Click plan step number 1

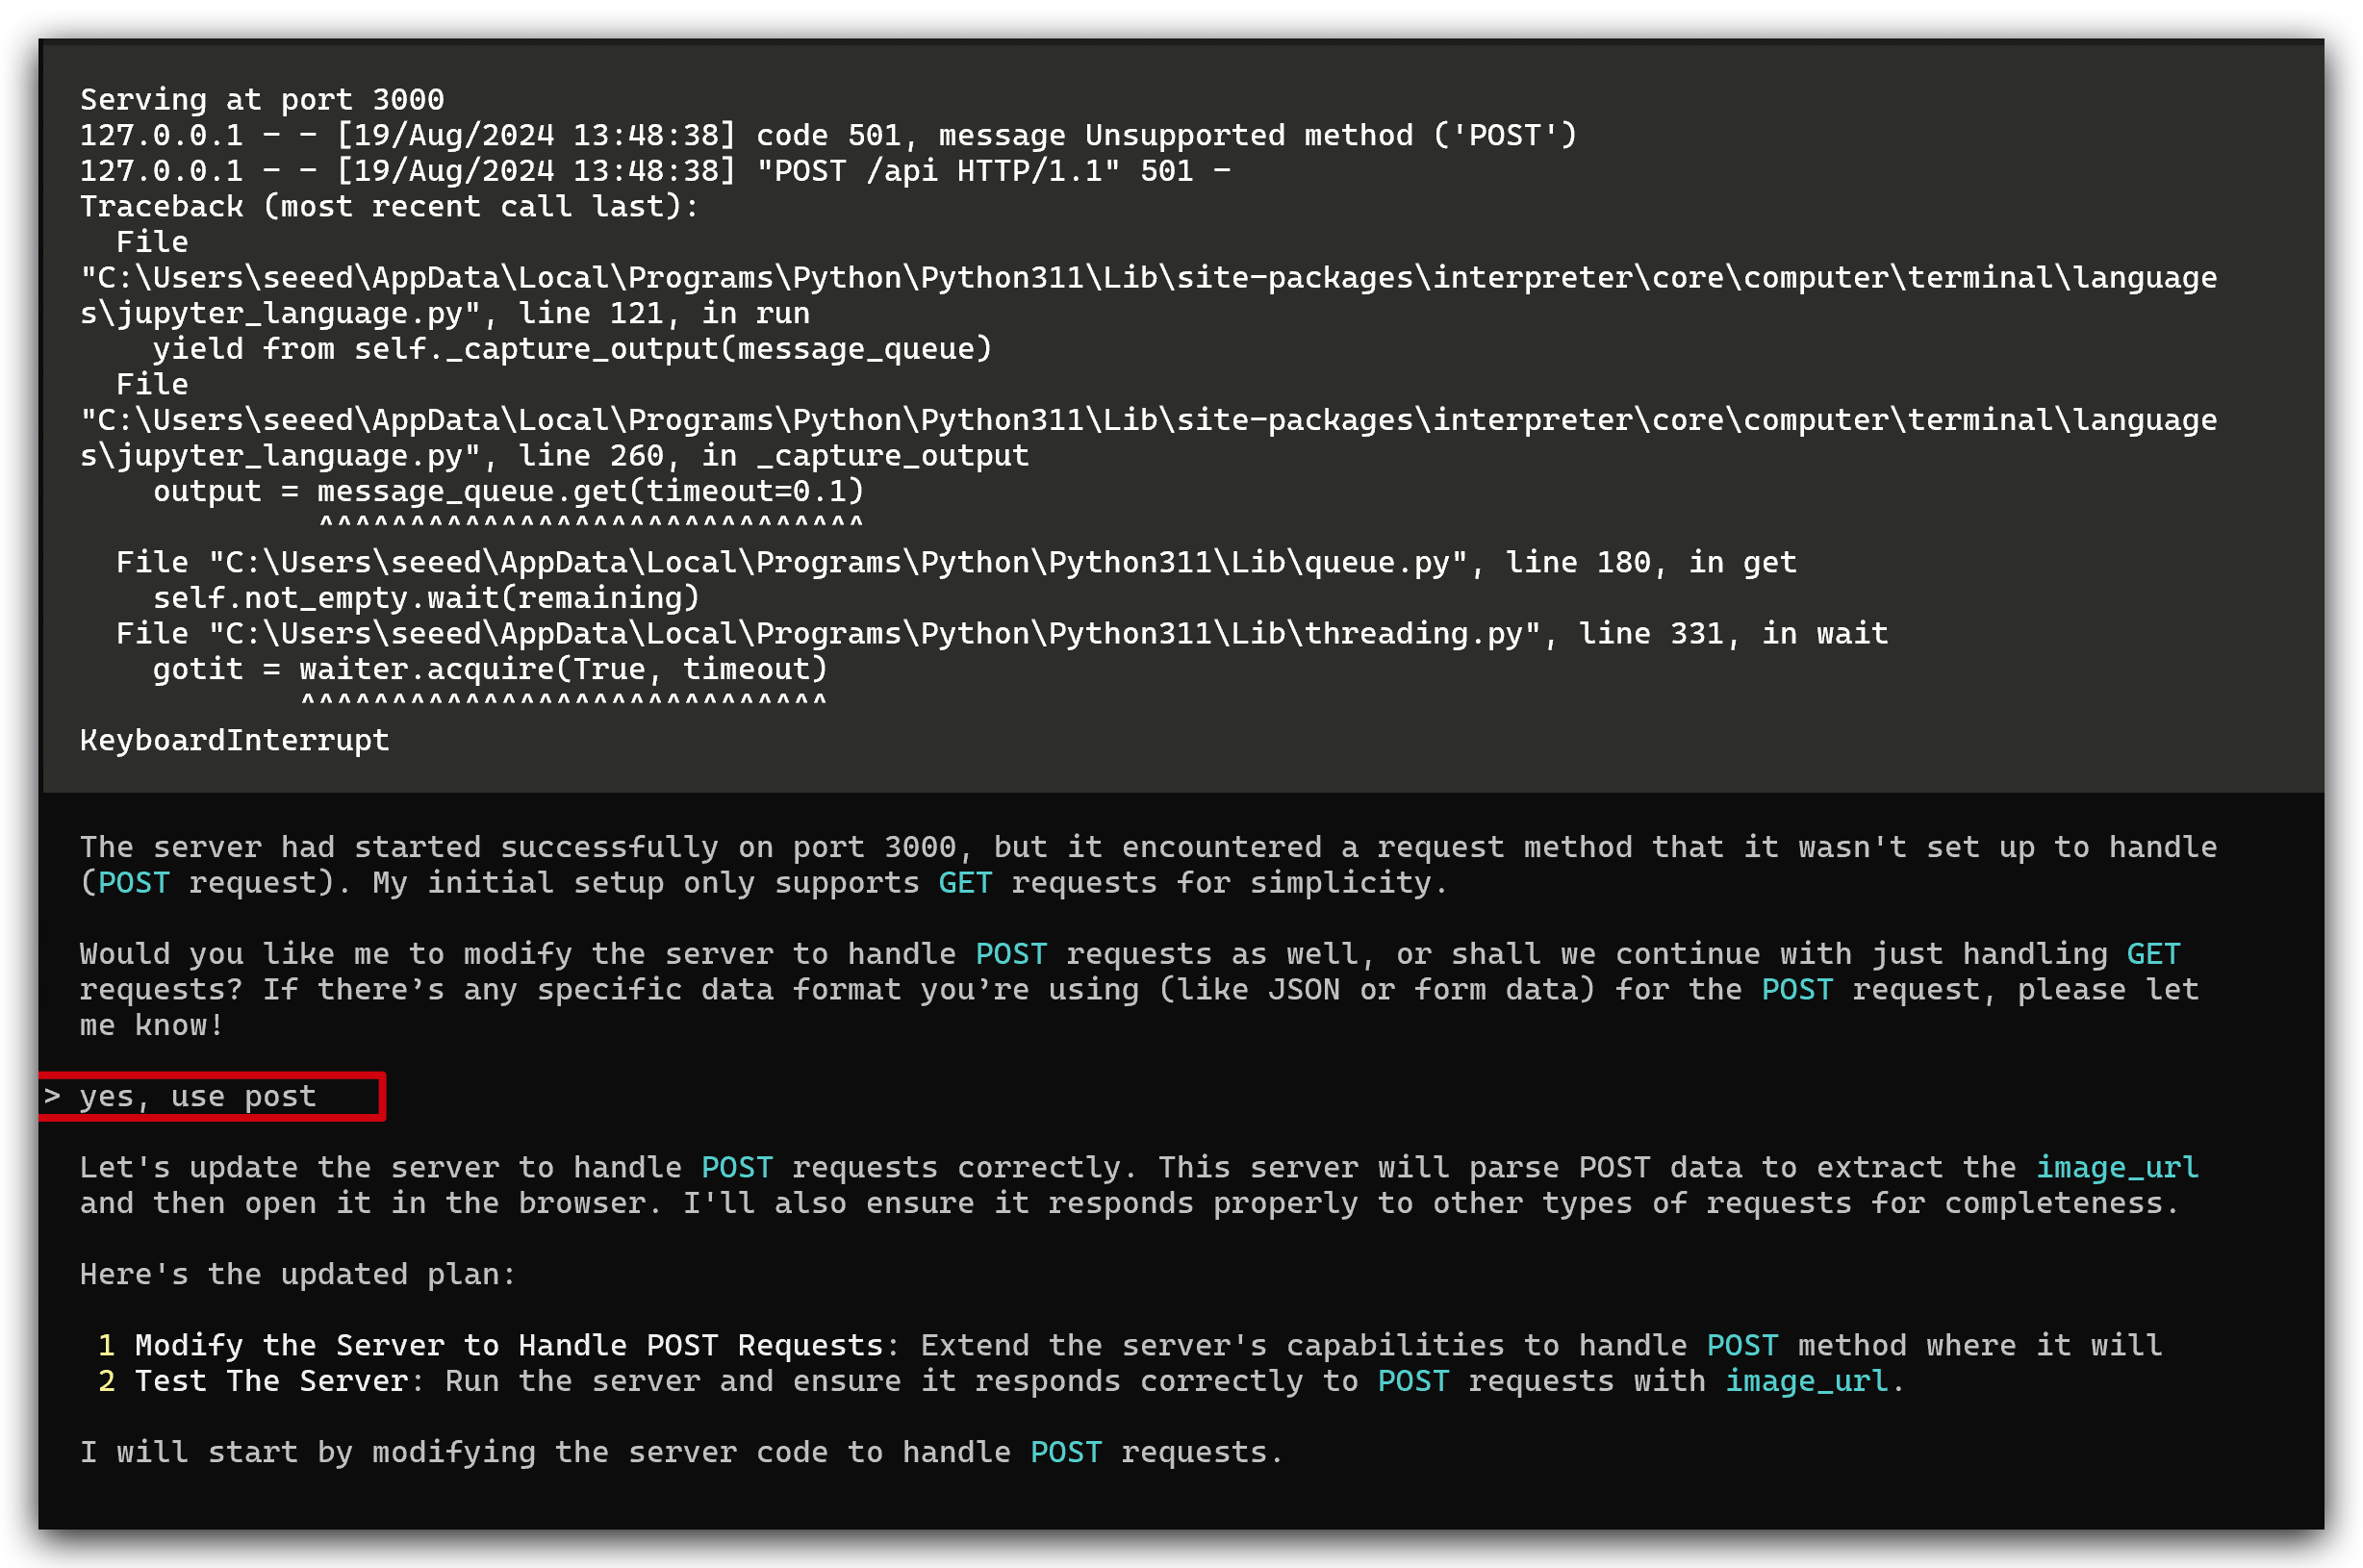(x=106, y=1345)
